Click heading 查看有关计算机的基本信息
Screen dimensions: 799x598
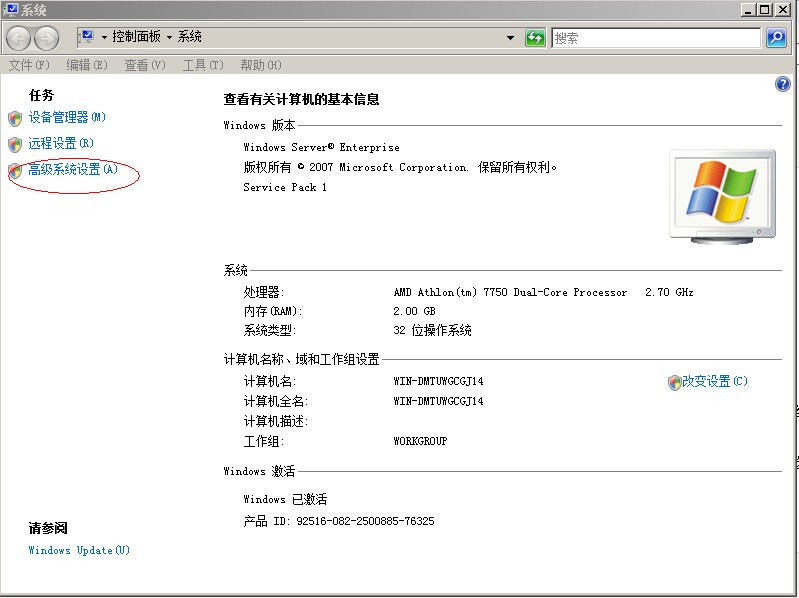pos(302,99)
